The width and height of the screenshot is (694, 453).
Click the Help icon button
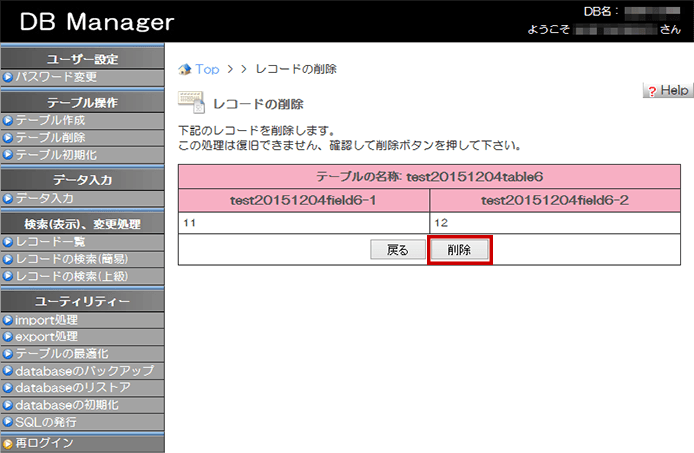click(x=667, y=90)
